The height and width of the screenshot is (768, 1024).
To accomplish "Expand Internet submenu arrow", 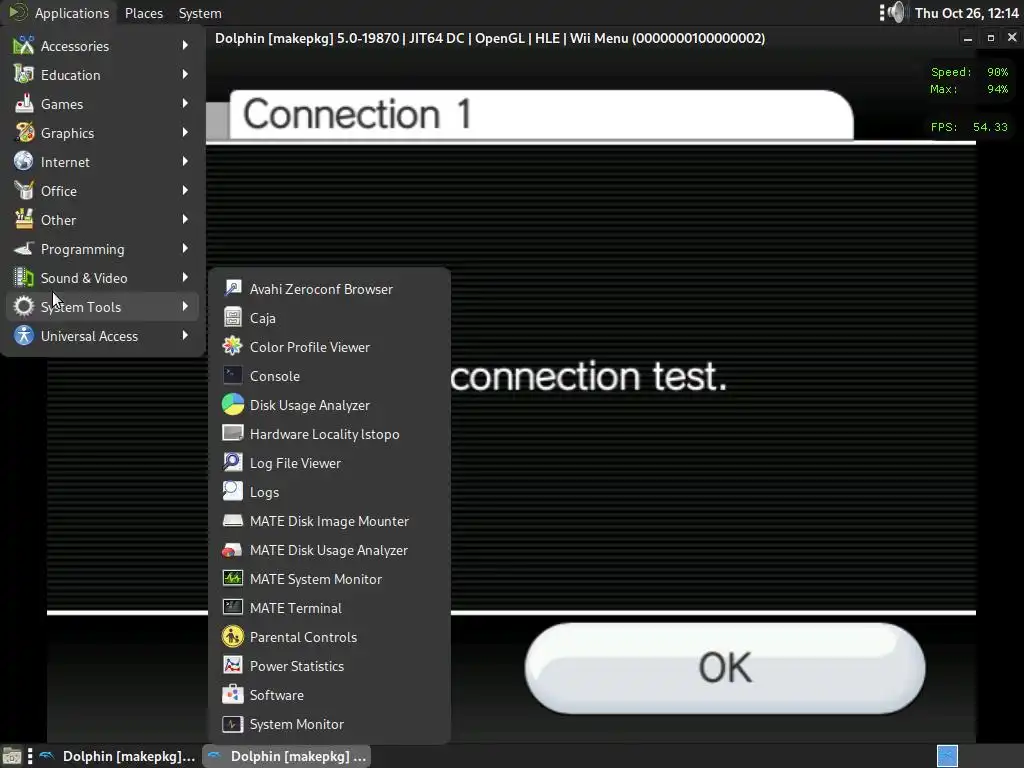I will pos(185,161).
